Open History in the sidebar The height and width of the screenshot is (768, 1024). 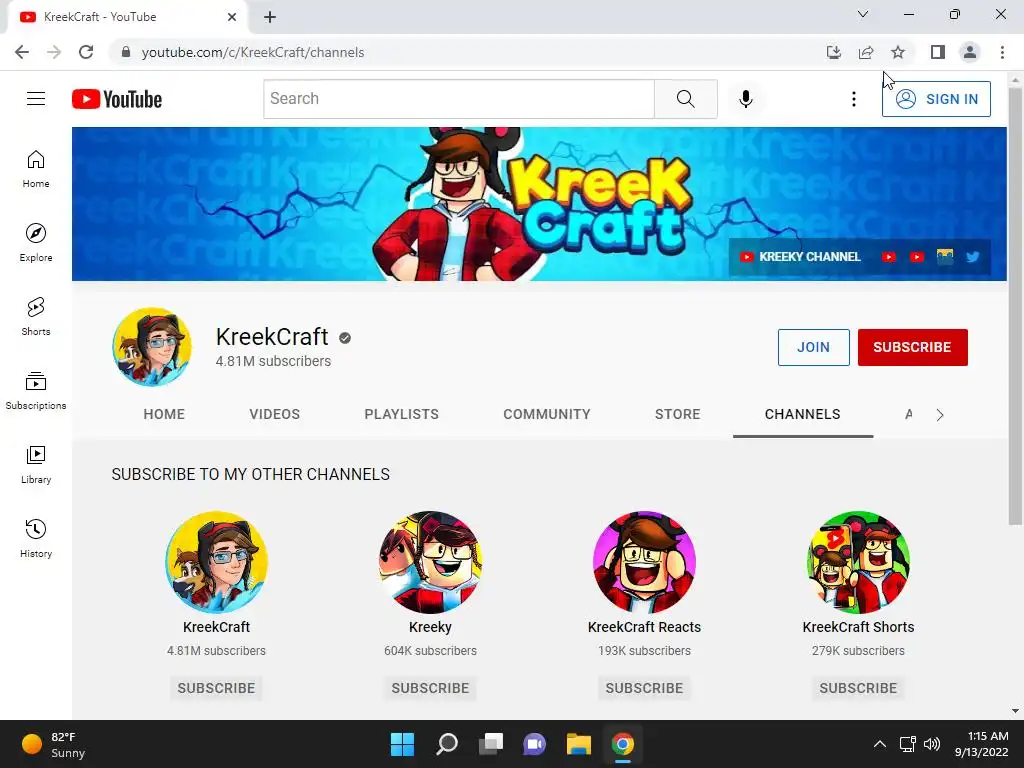pos(36,538)
